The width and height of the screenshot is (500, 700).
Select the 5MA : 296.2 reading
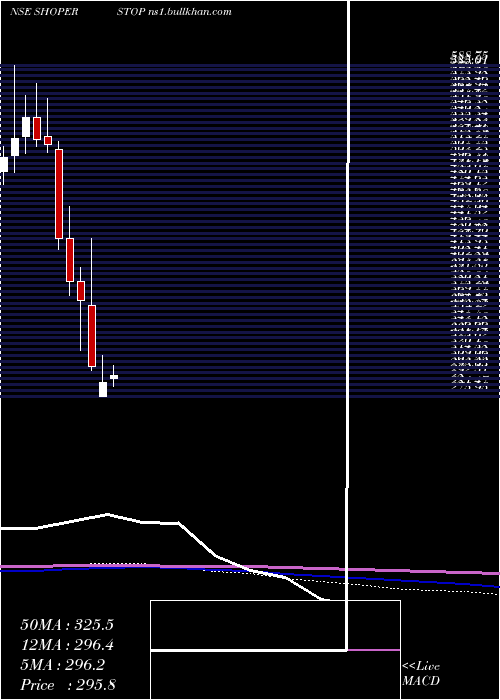(x=62, y=665)
